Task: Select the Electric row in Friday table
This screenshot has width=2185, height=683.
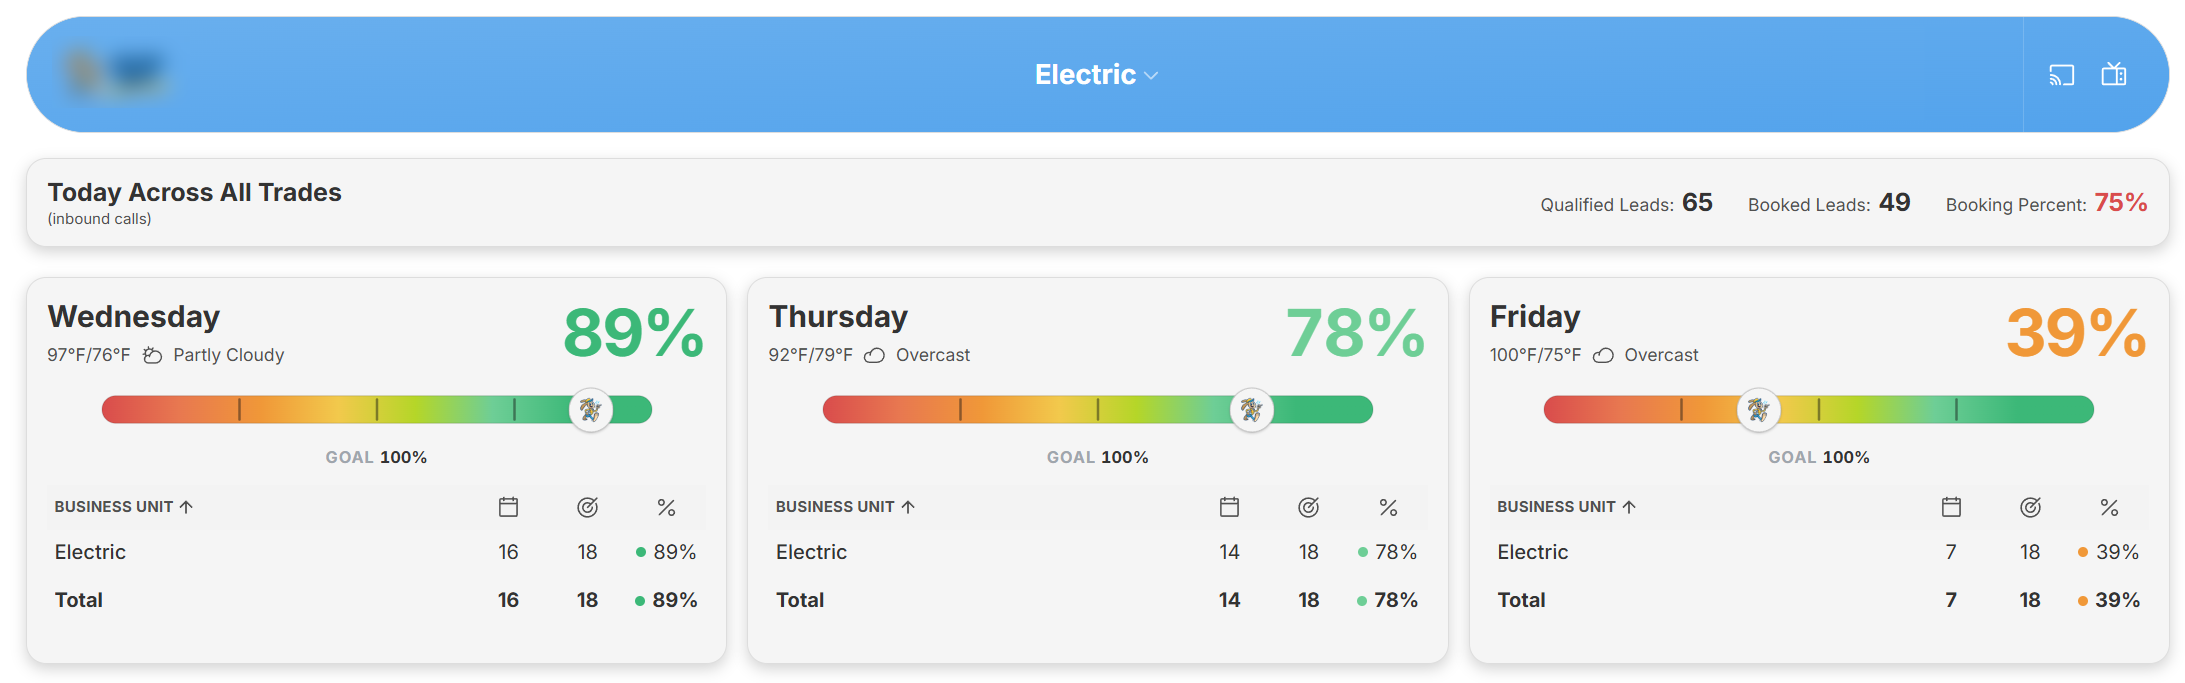Action: click(x=1818, y=552)
